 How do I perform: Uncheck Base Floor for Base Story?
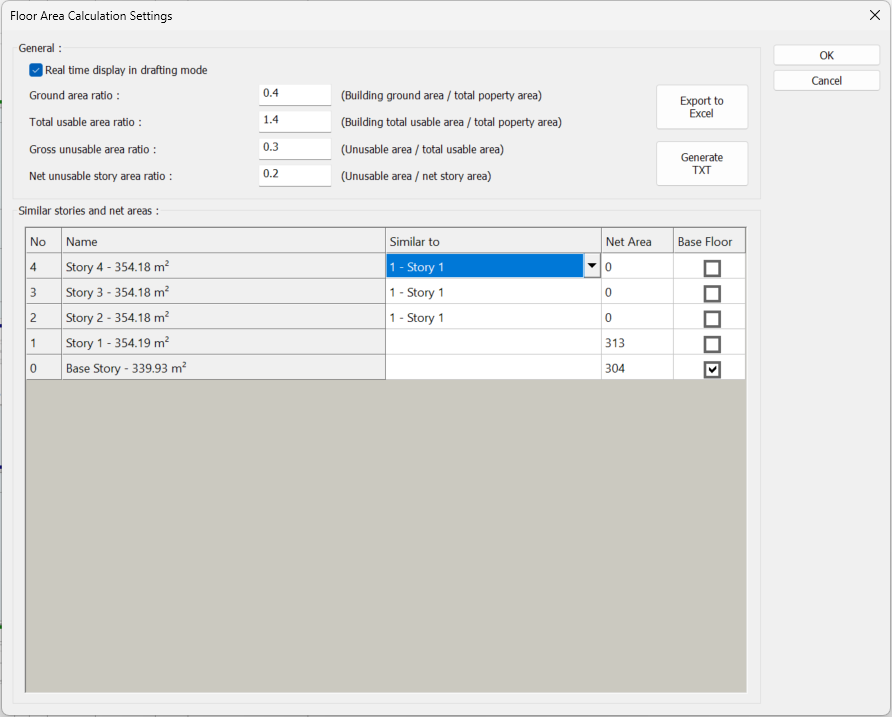click(711, 369)
